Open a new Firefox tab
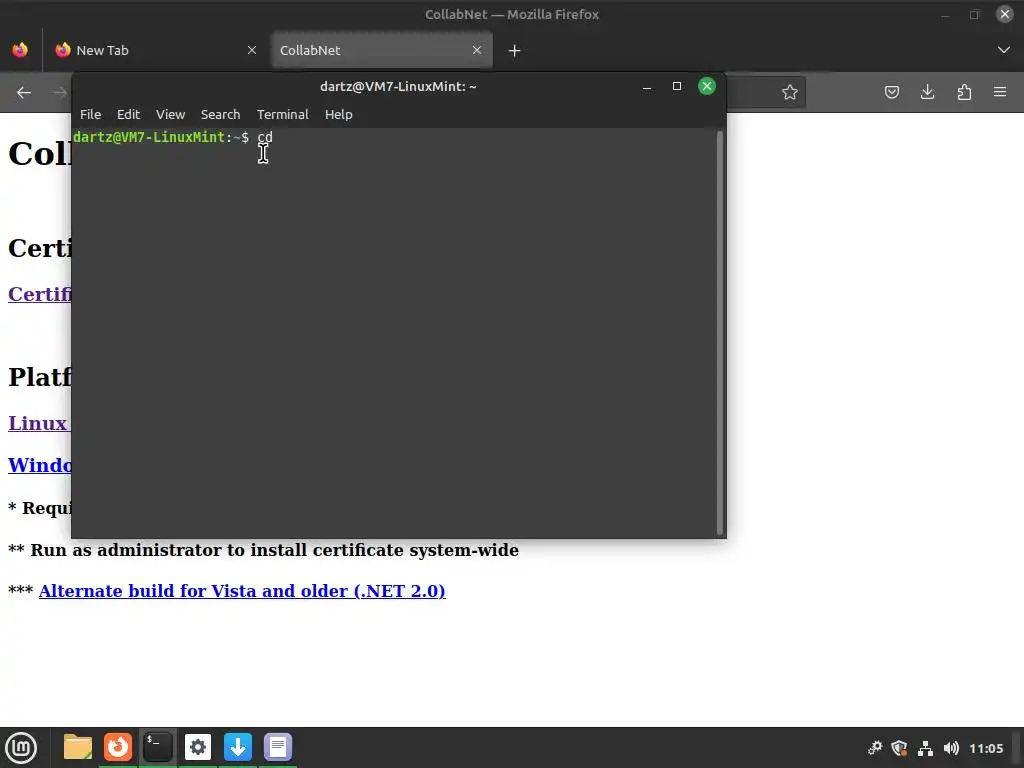The width and height of the screenshot is (1024, 768). (514, 50)
